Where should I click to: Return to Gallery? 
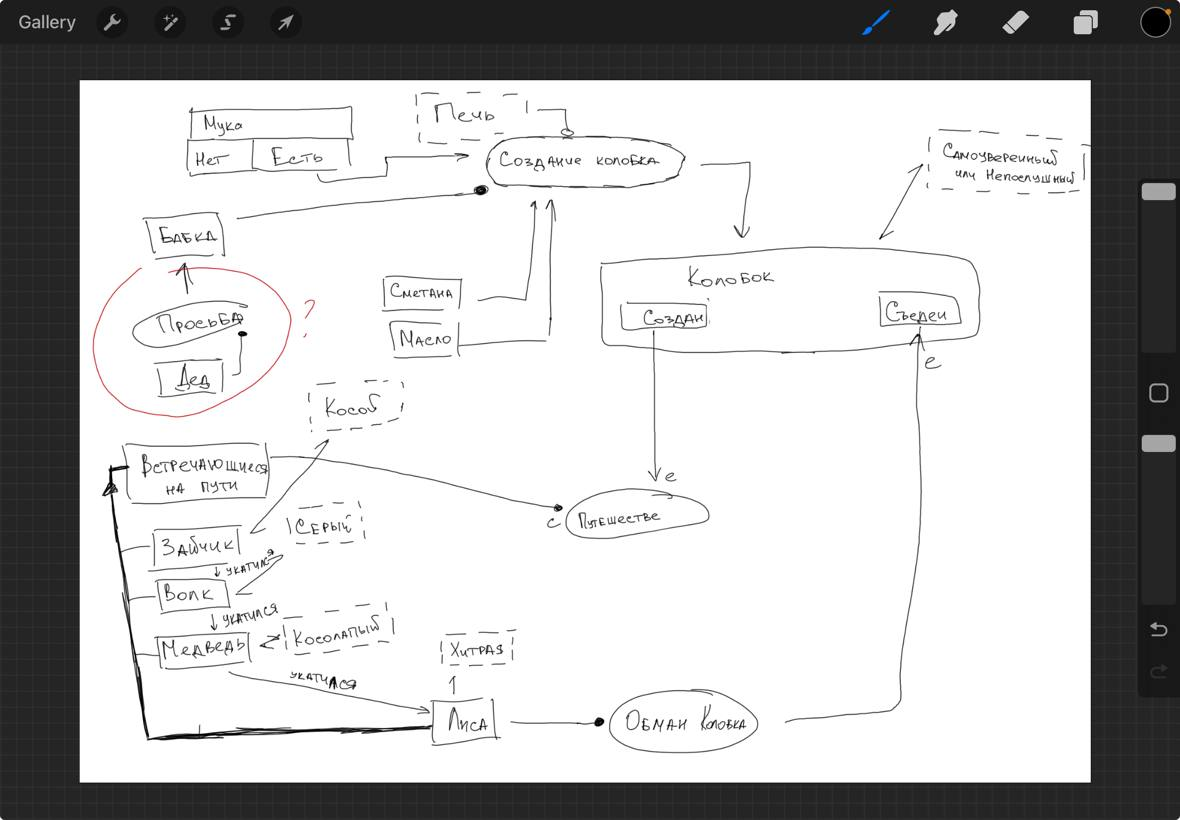coord(47,22)
